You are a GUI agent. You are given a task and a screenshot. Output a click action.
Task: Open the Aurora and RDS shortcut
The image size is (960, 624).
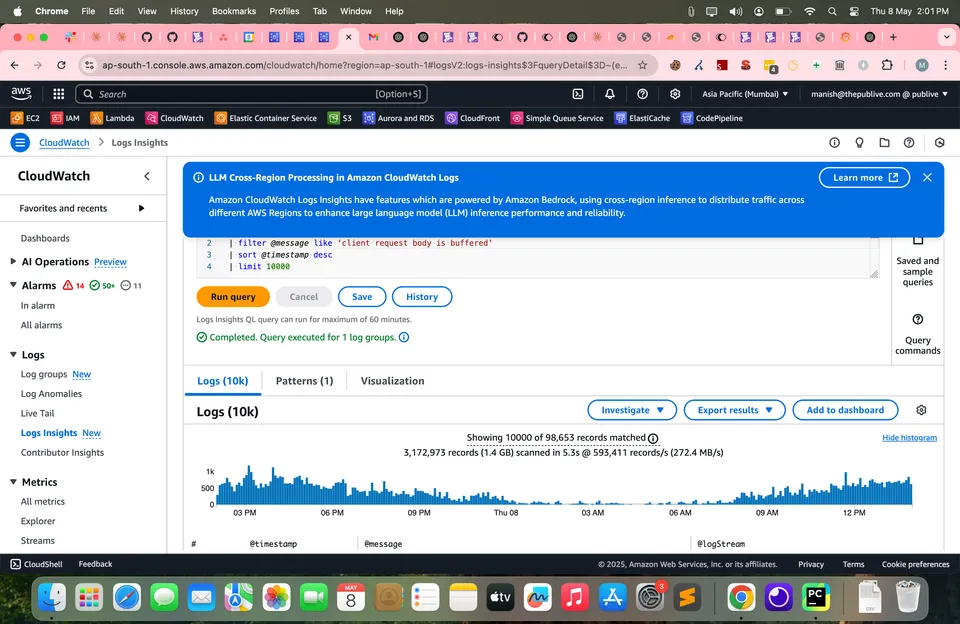point(399,118)
